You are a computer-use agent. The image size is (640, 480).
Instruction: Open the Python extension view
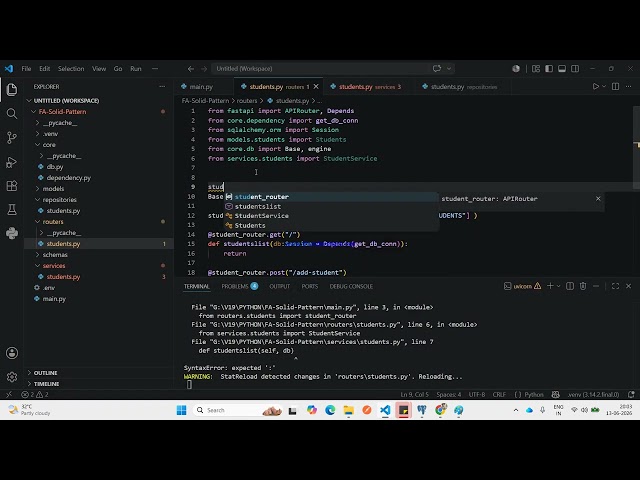coord(12,233)
